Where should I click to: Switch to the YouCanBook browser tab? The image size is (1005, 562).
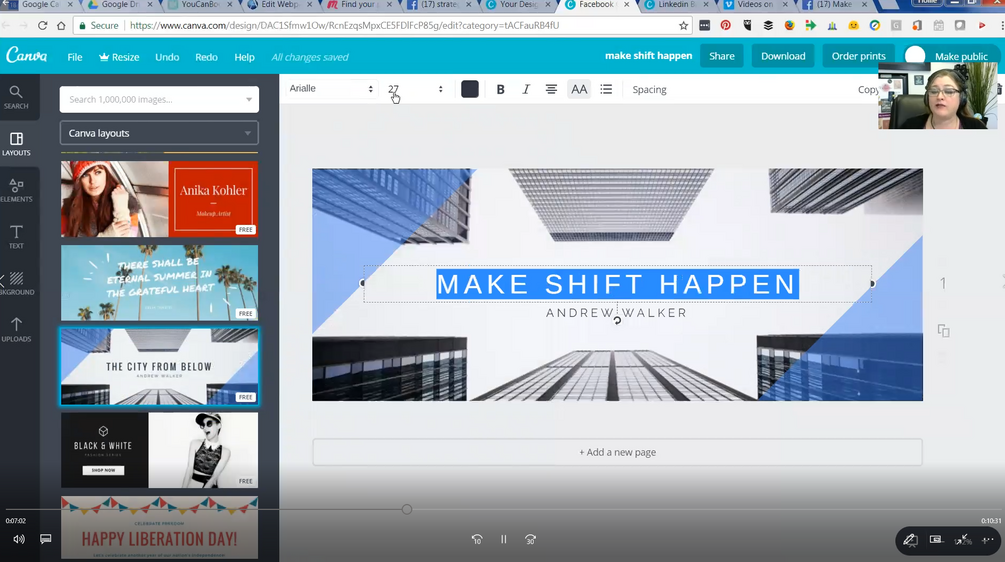(201, 4)
